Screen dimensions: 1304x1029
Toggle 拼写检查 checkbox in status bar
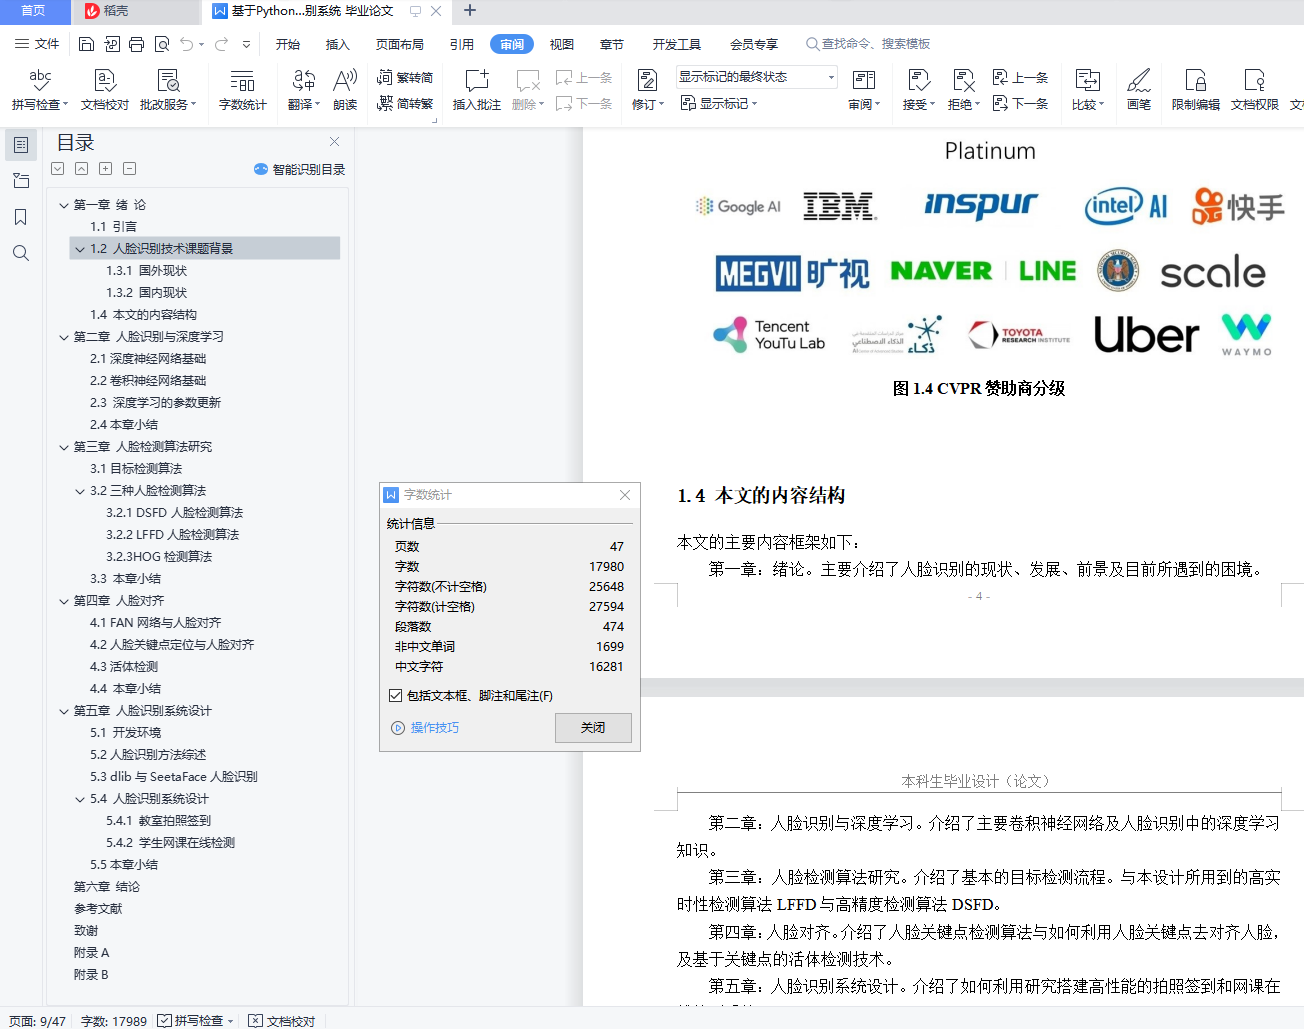point(164,1021)
